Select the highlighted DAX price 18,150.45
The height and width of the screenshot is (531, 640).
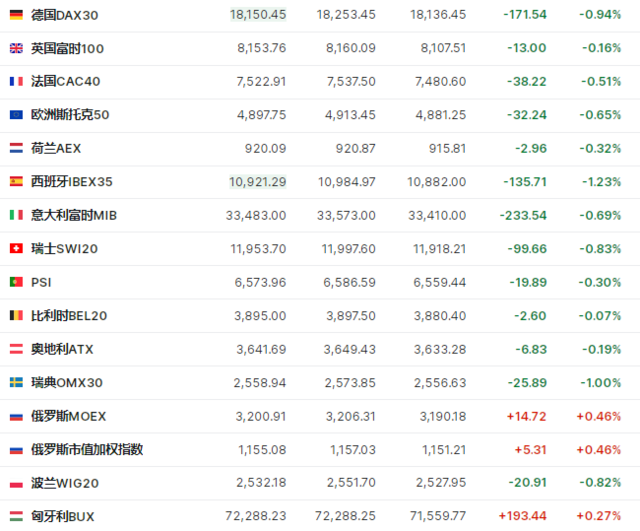(x=258, y=15)
